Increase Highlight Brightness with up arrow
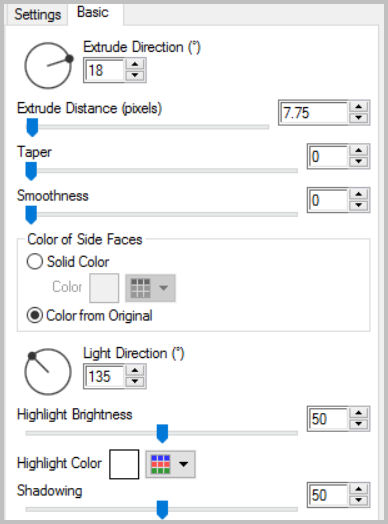This screenshot has height=524, width=388. point(359,413)
